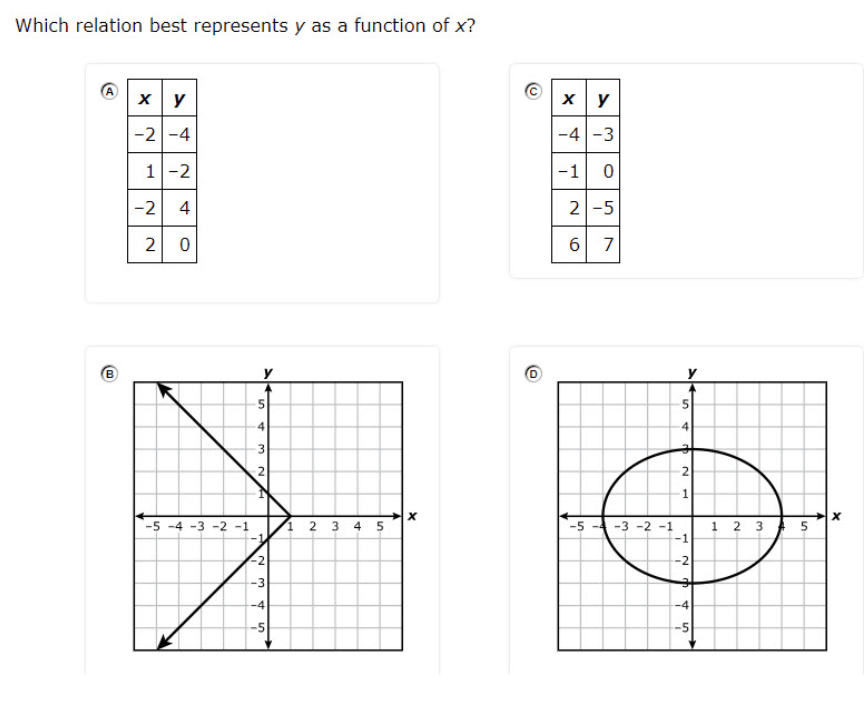Click the lower-left arrowhead in graph B

pos(164,643)
